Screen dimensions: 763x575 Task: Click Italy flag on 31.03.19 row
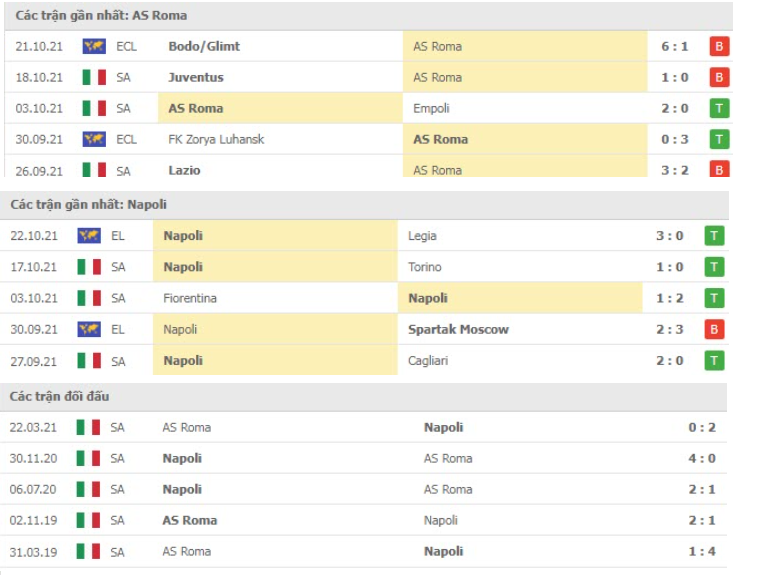click(x=88, y=552)
